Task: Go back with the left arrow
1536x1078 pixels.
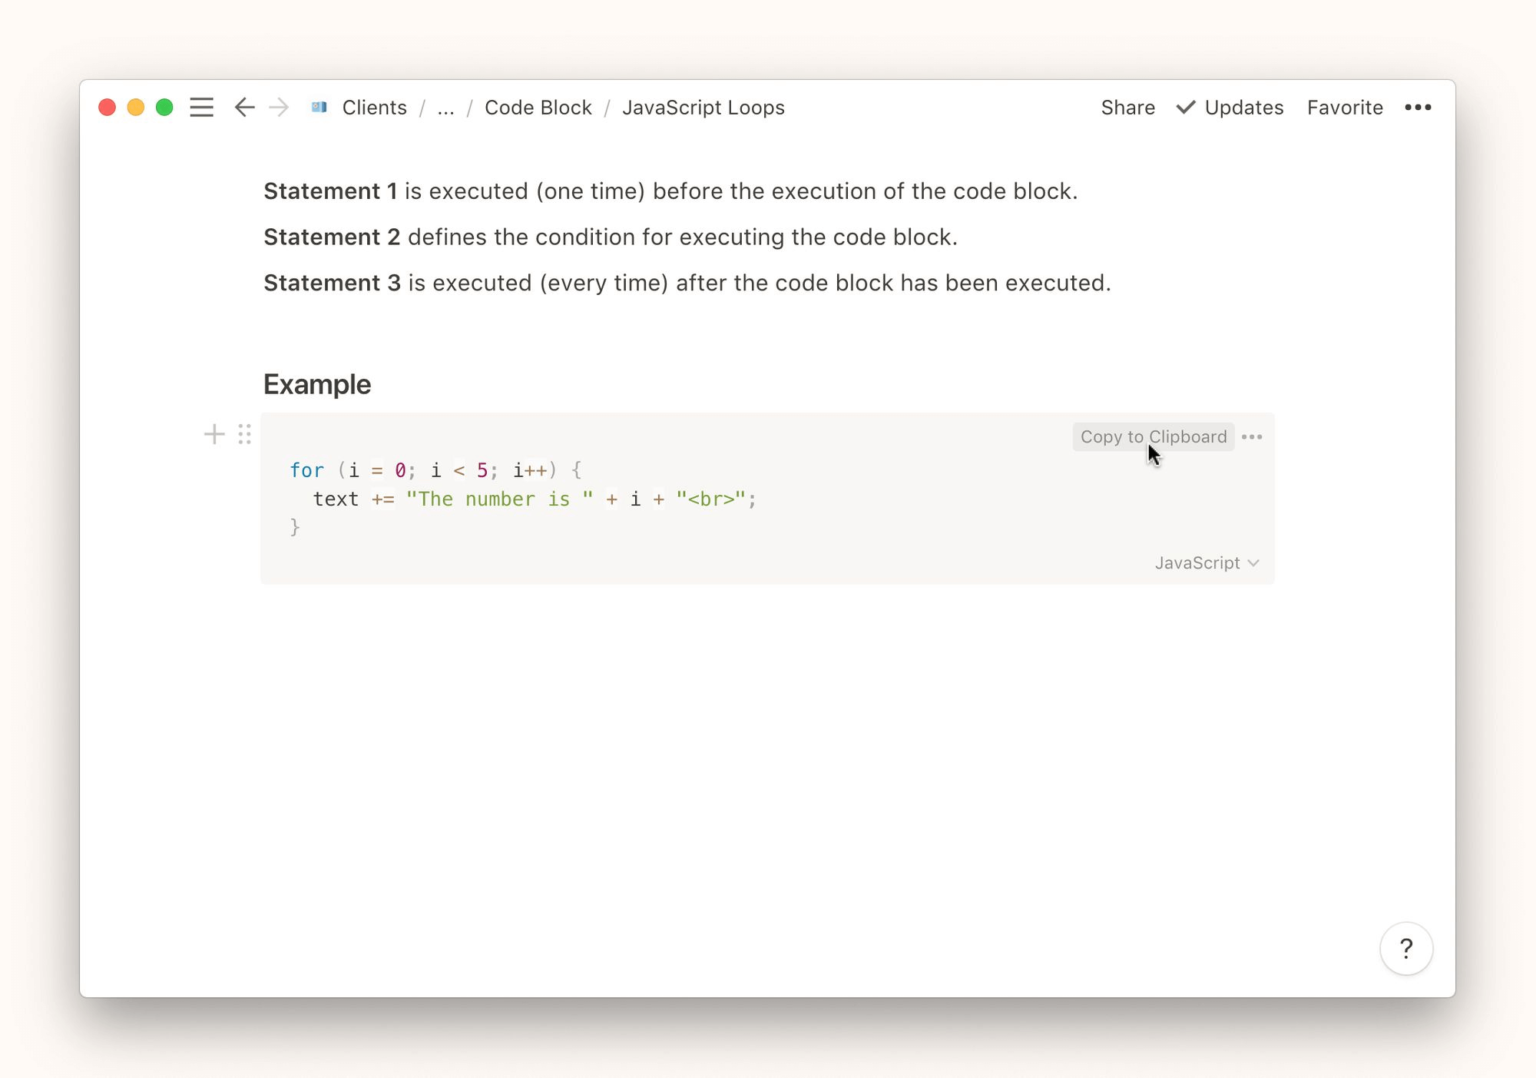Action: [244, 107]
